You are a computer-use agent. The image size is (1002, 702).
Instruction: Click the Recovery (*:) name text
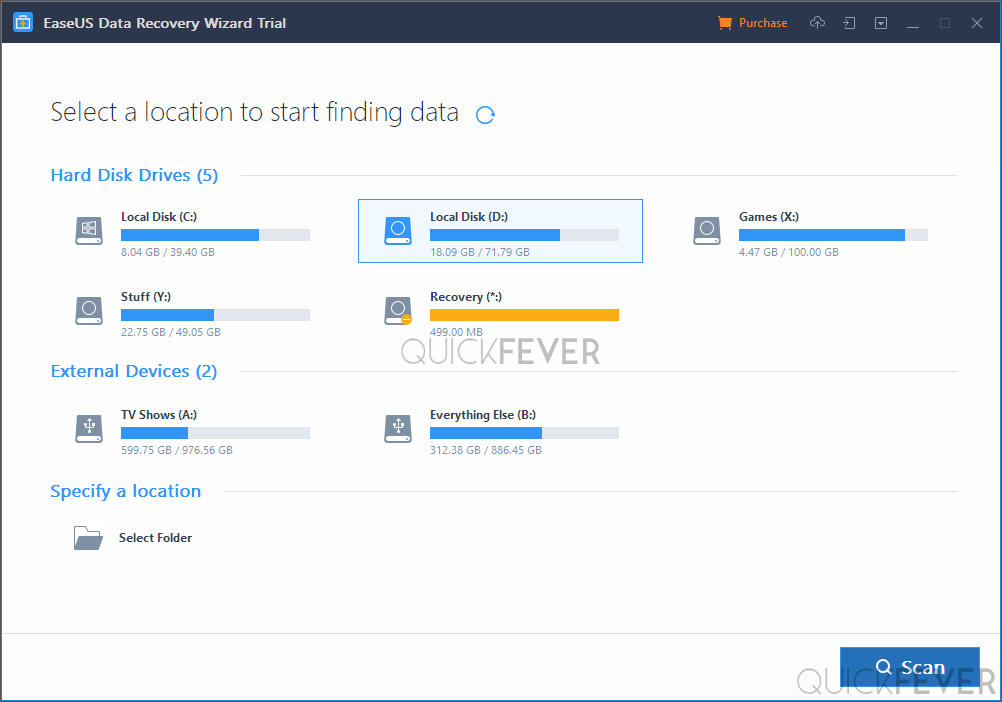pos(466,297)
